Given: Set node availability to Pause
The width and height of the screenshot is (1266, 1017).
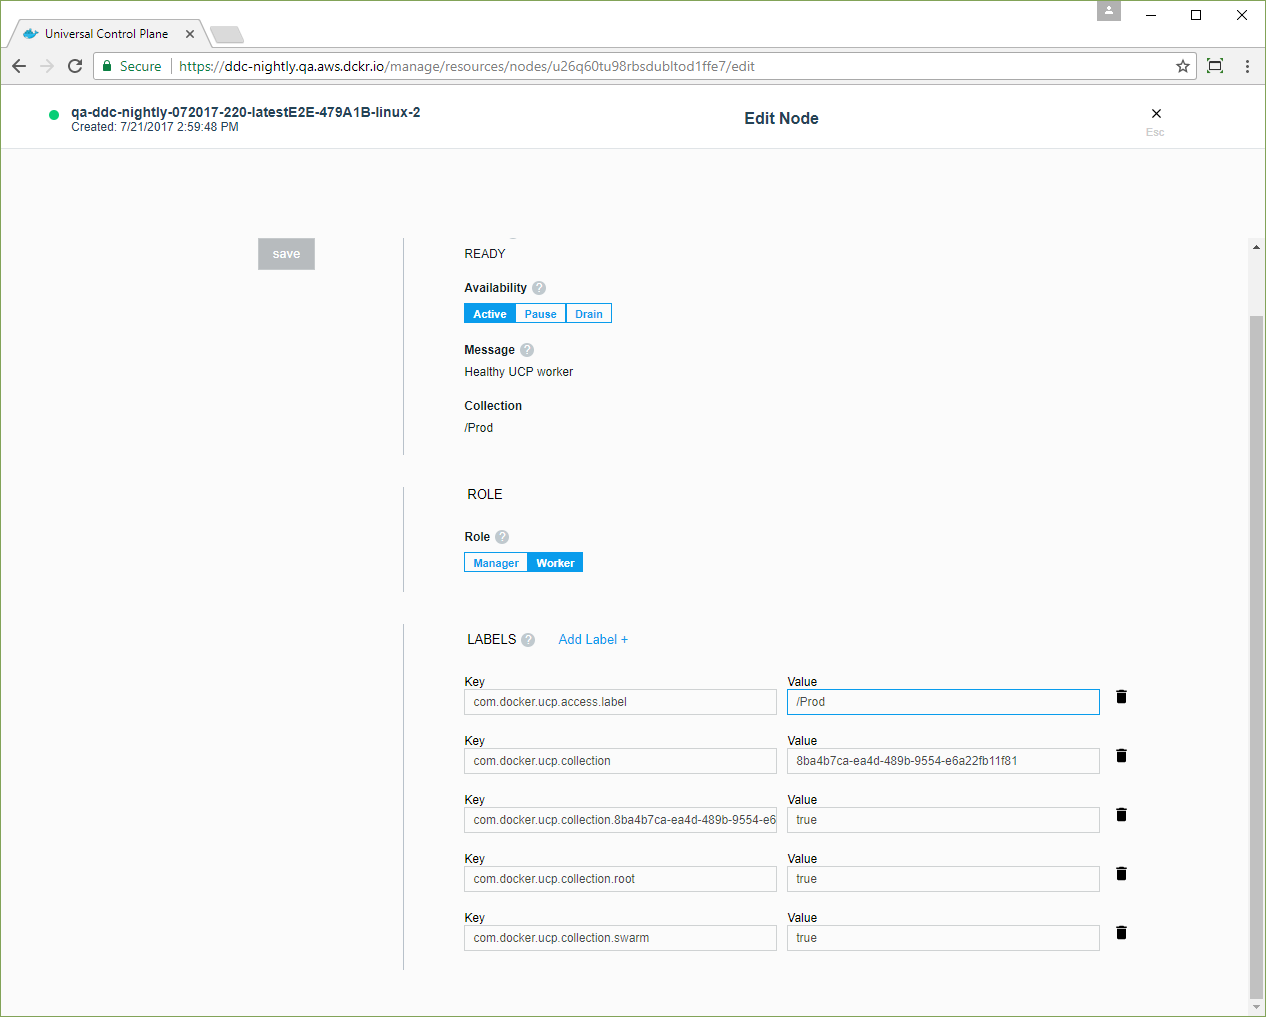Looking at the screenshot, I should click(540, 314).
